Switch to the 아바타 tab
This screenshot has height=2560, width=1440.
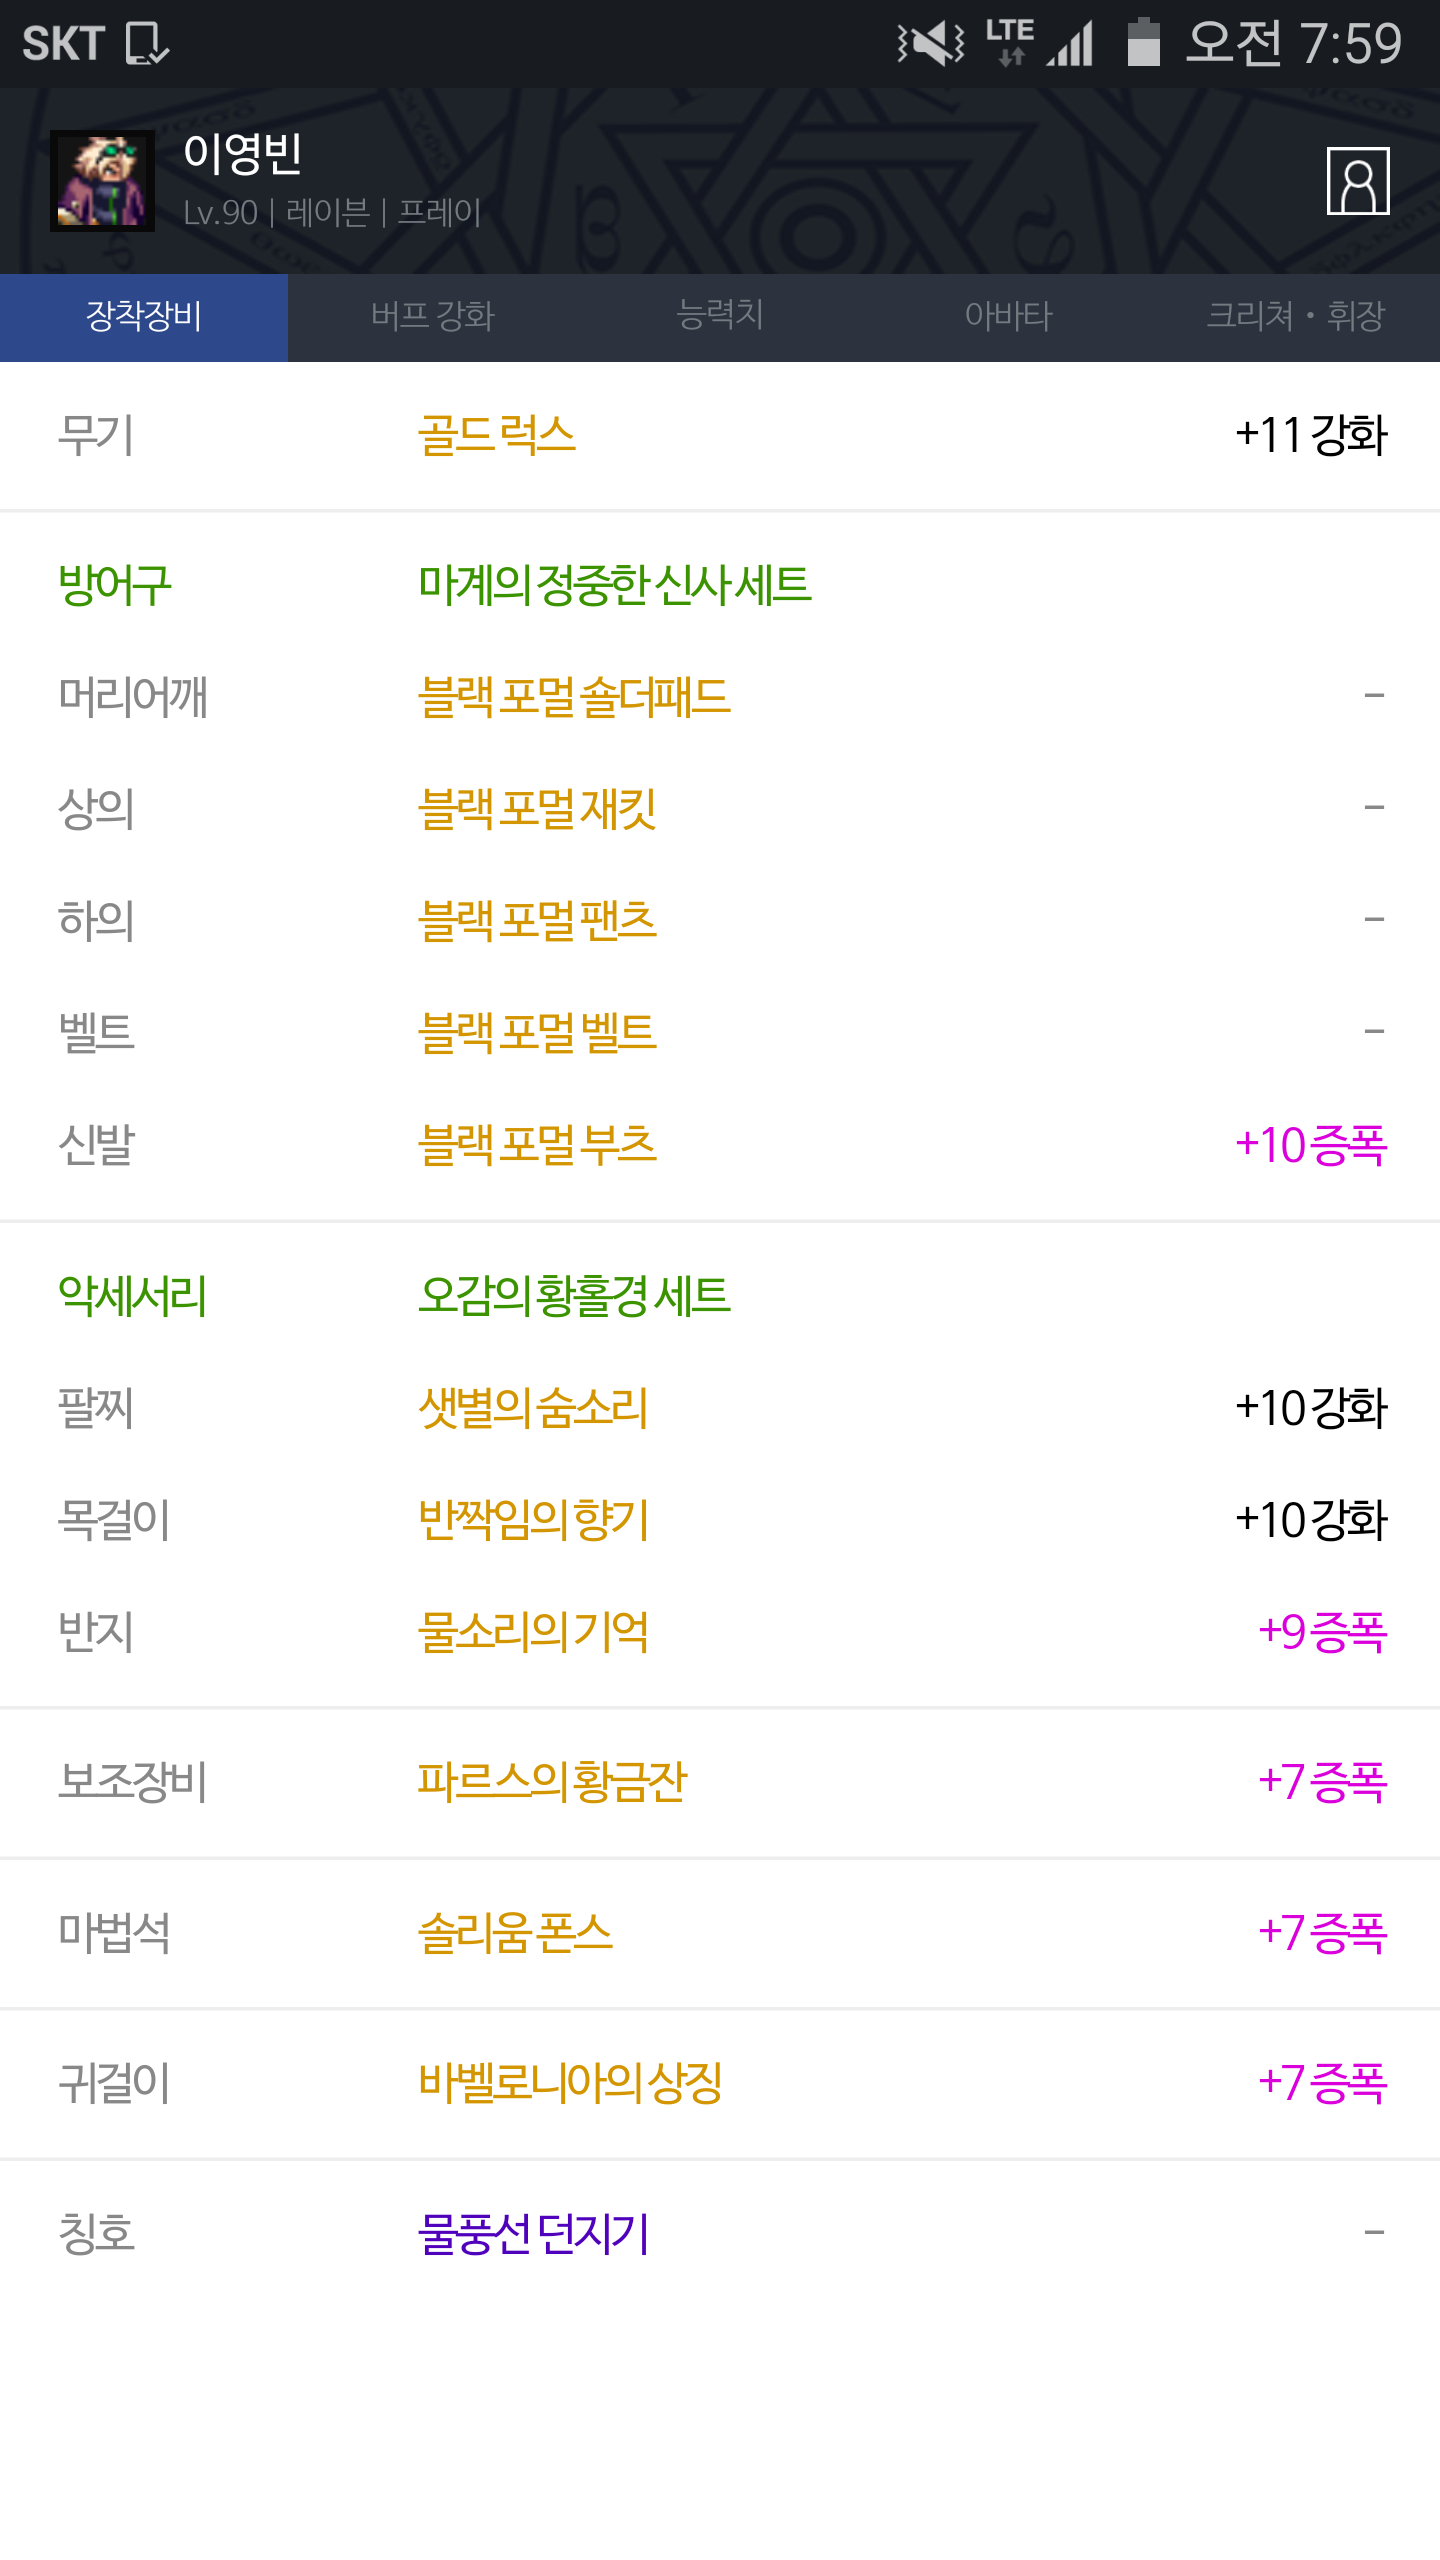tap(1008, 317)
